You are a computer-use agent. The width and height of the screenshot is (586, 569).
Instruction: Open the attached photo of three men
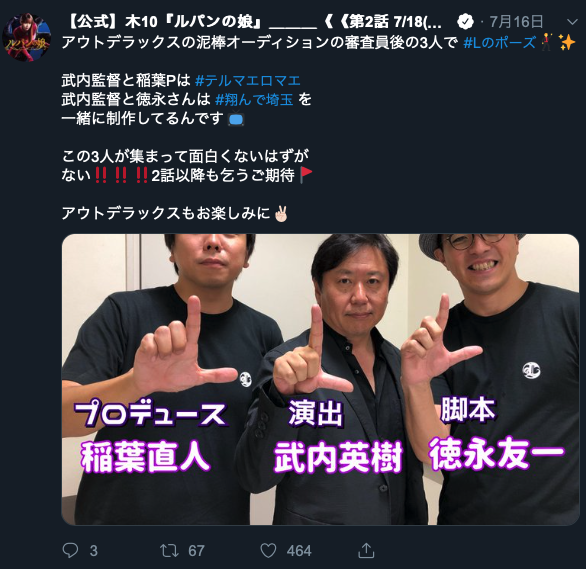click(x=320, y=379)
